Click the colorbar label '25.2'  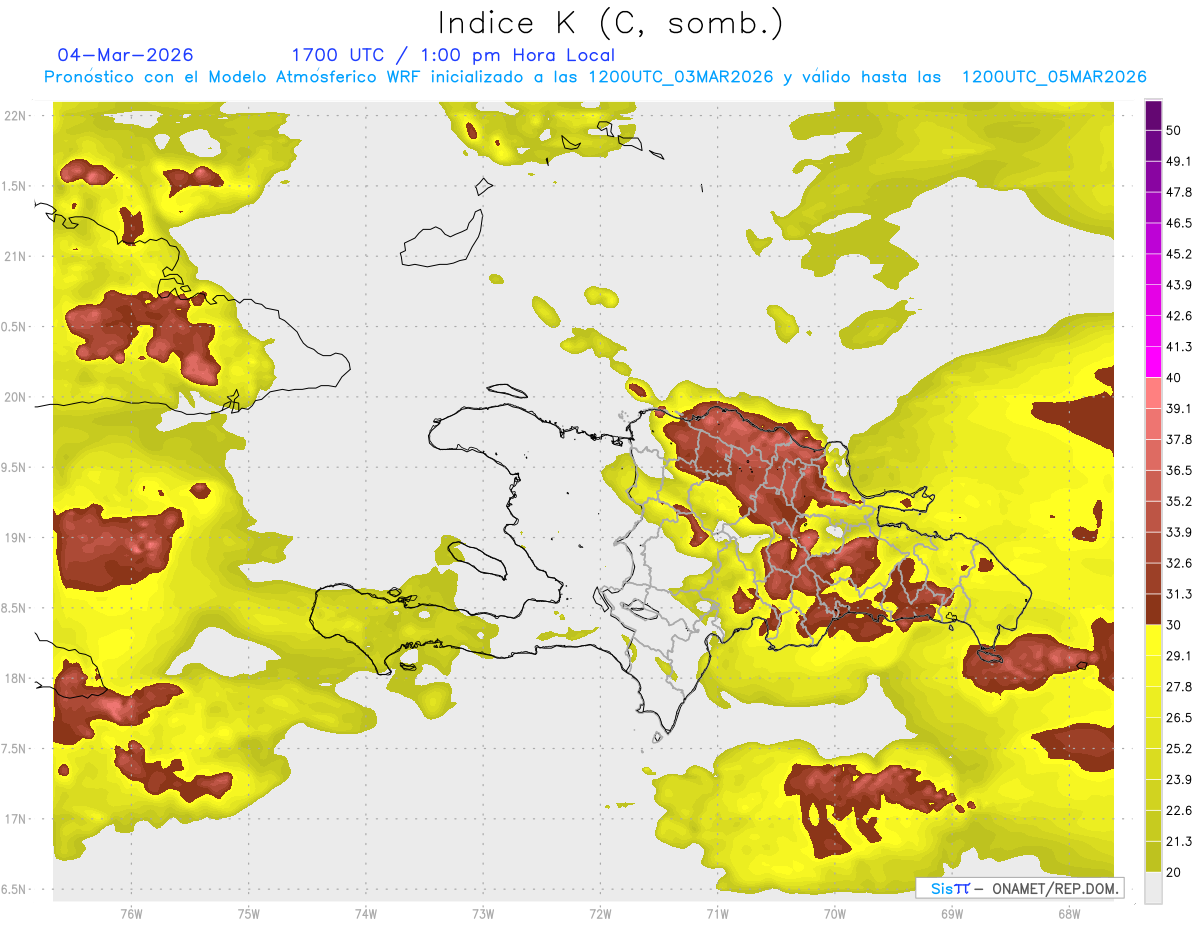(x=1179, y=749)
